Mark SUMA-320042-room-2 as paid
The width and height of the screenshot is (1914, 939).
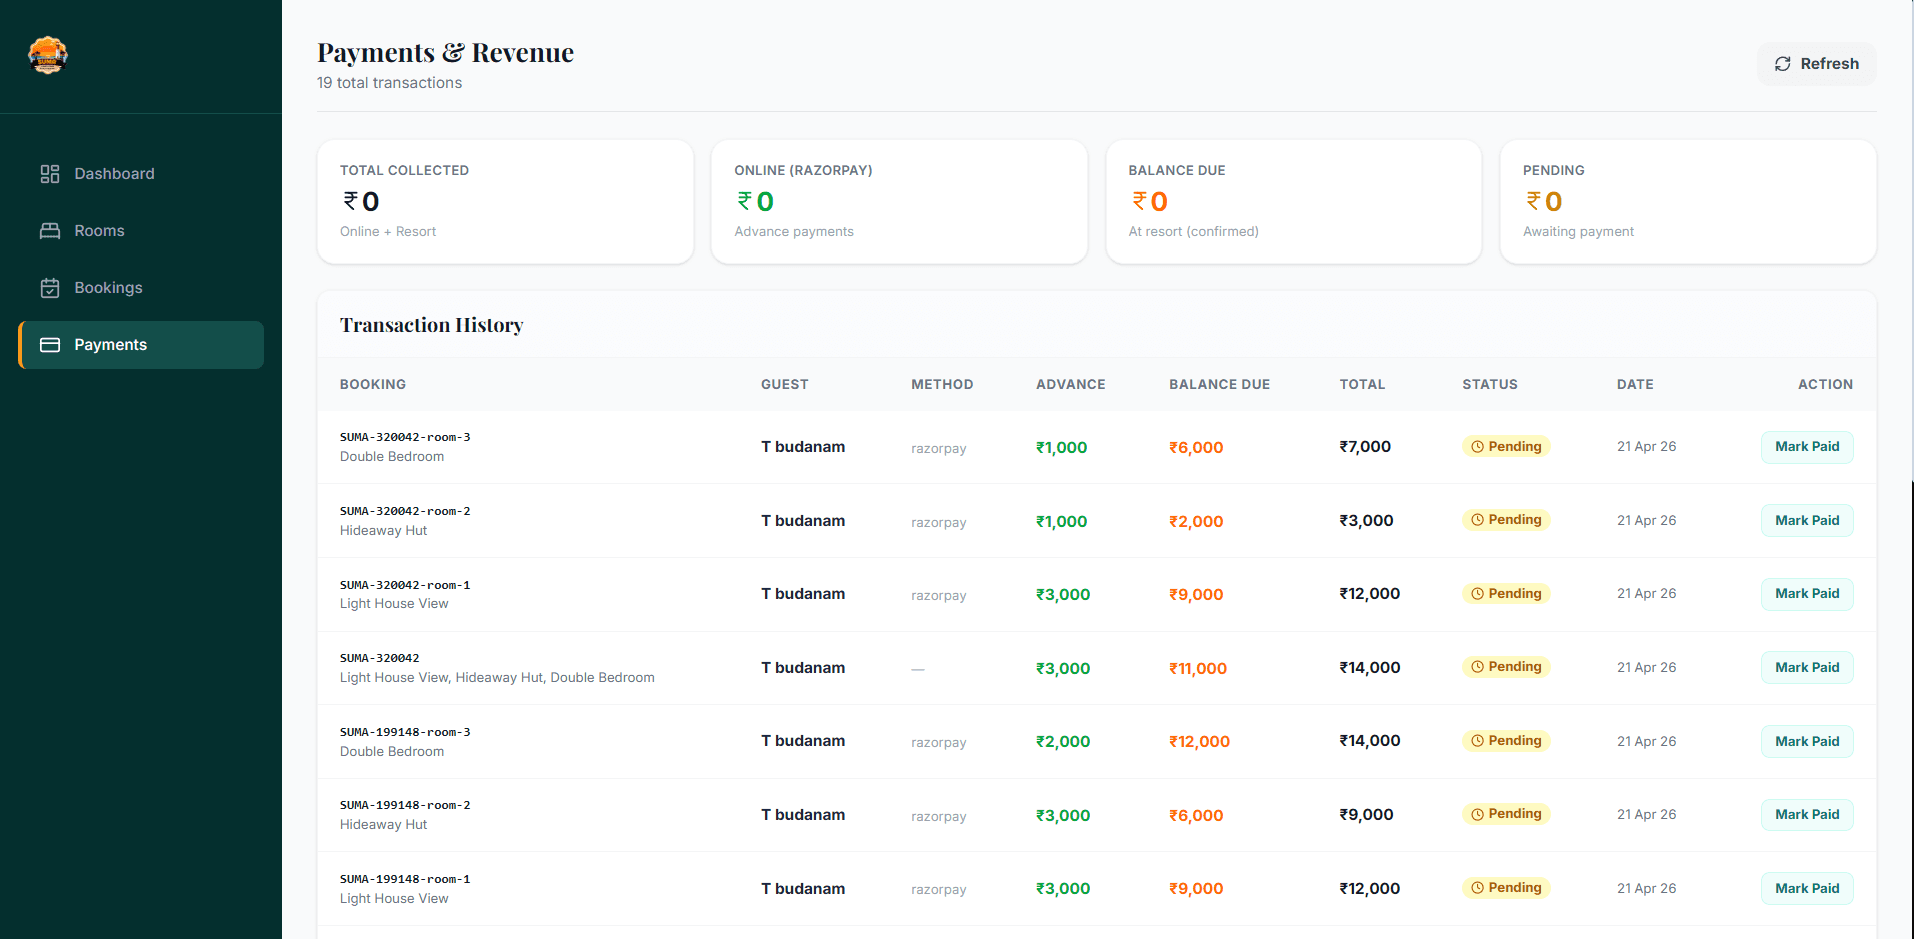[1807, 520]
